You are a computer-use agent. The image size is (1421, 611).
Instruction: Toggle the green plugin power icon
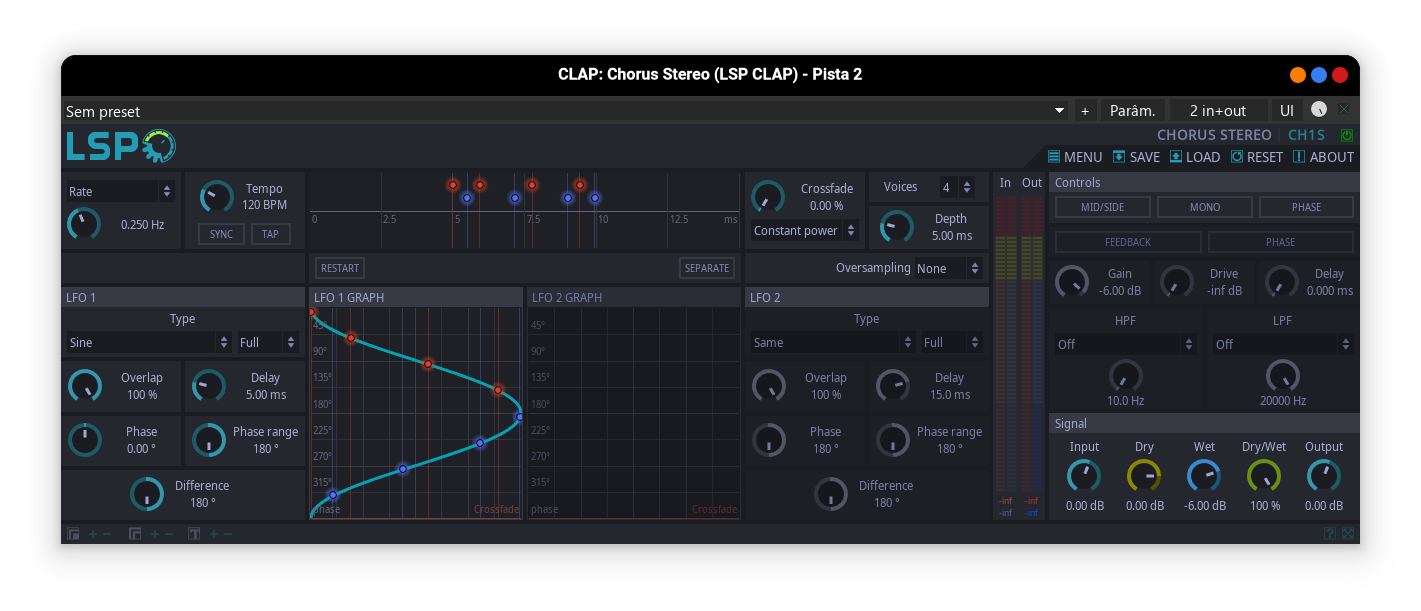tap(1345, 134)
